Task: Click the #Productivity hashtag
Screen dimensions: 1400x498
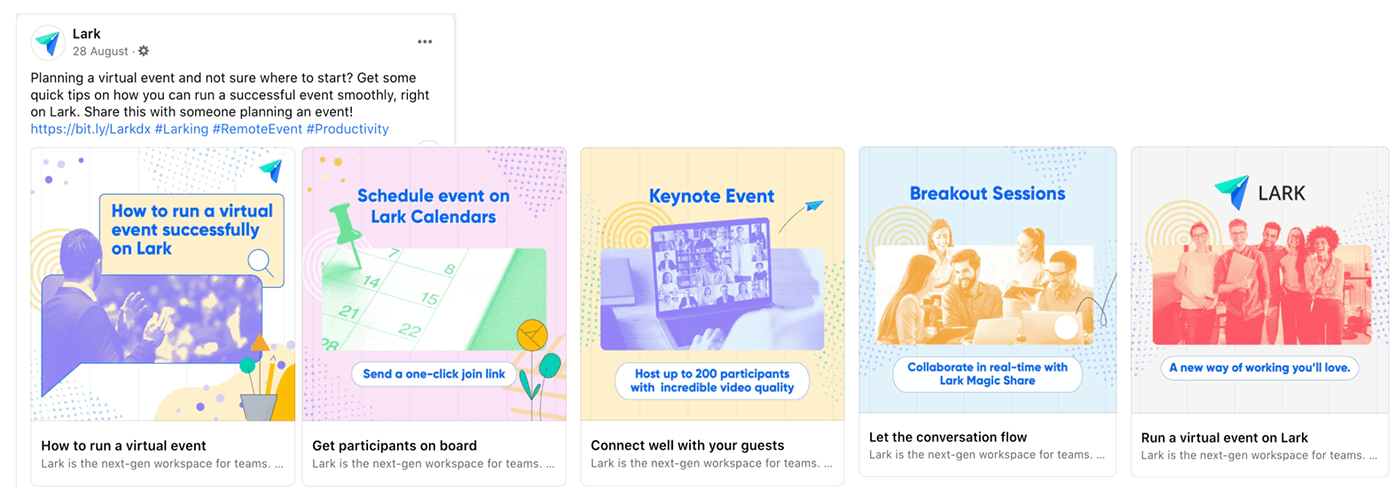Action: click(x=347, y=129)
